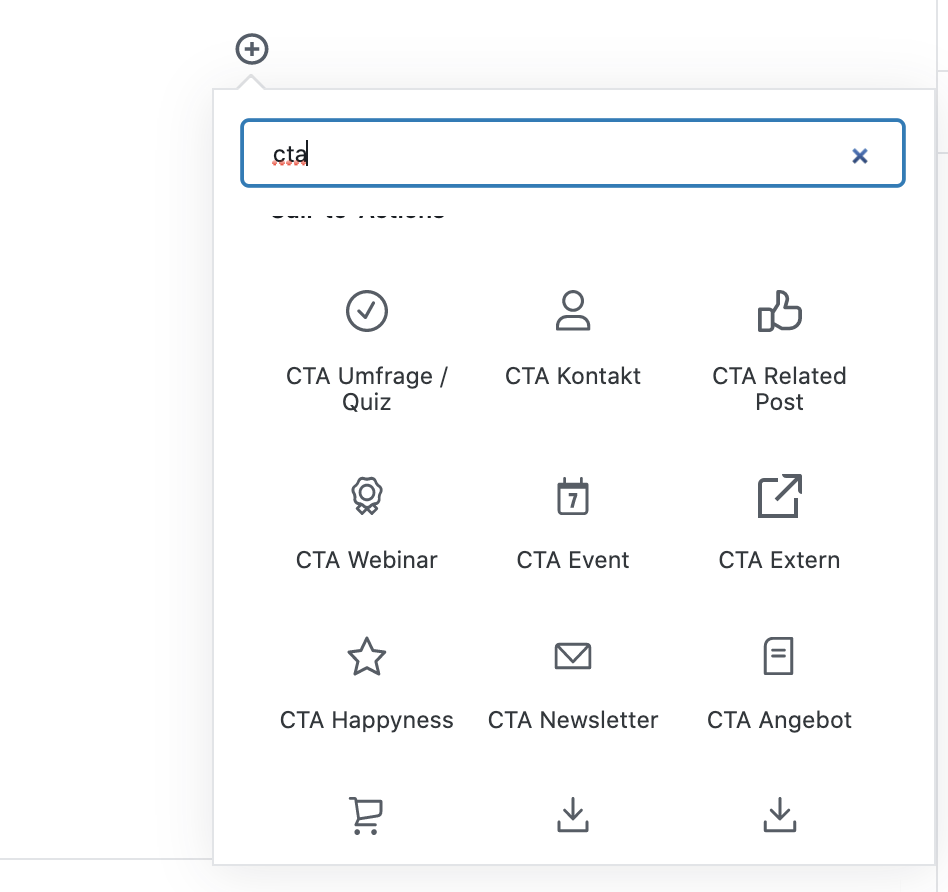Click the "CTA Extern" text label
This screenshot has height=892, width=948.
click(x=779, y=560)
